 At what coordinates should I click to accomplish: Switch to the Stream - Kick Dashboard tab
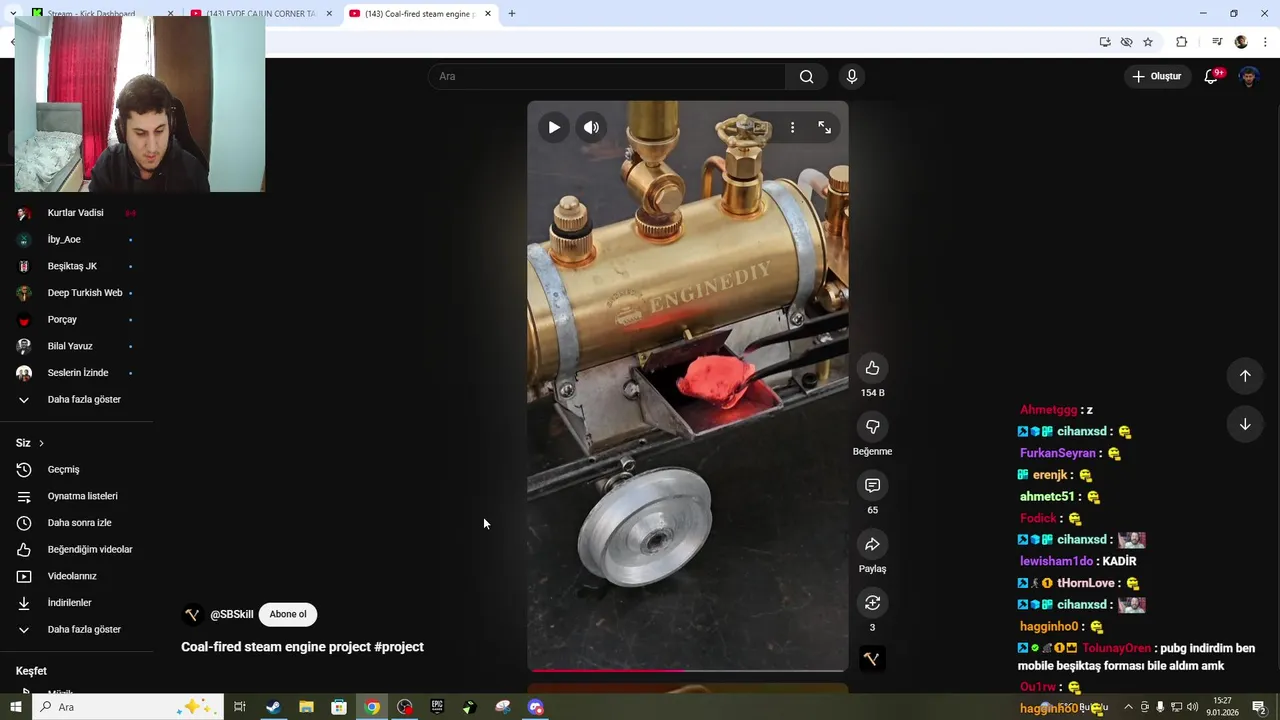tap(100, 14)
